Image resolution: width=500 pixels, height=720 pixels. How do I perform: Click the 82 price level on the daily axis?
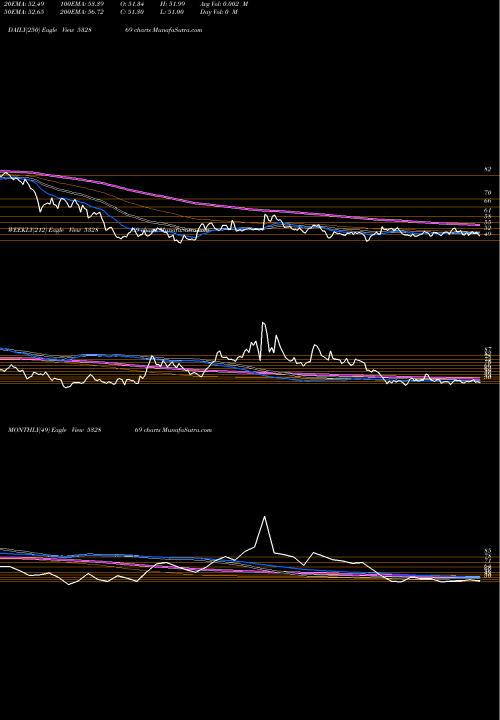[488, 169]
